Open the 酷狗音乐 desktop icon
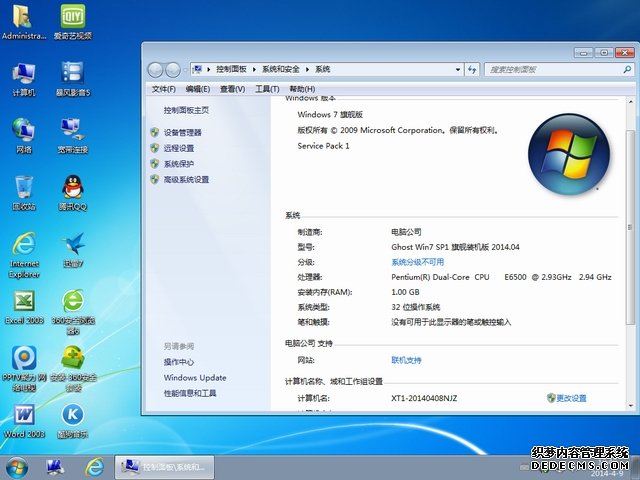 pos(73,421)
